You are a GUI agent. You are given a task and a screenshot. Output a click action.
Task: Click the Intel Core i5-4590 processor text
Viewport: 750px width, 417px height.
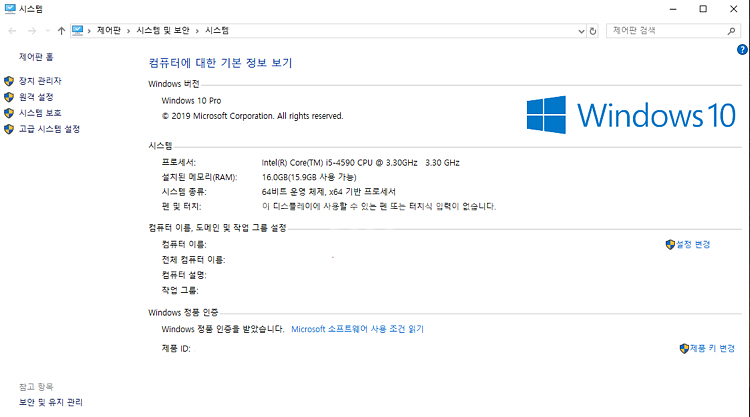(x=360, y=163)
